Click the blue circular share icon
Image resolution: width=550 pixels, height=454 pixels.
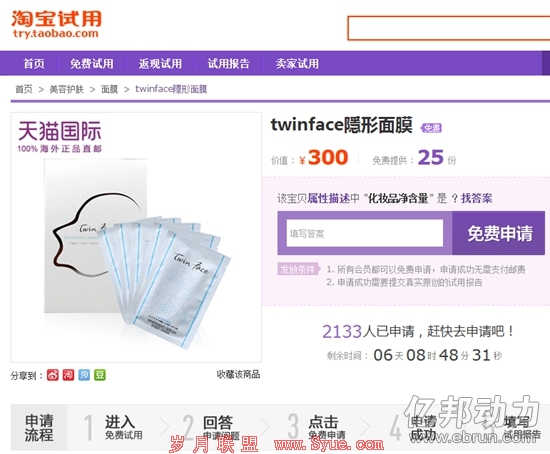(84, 375)
